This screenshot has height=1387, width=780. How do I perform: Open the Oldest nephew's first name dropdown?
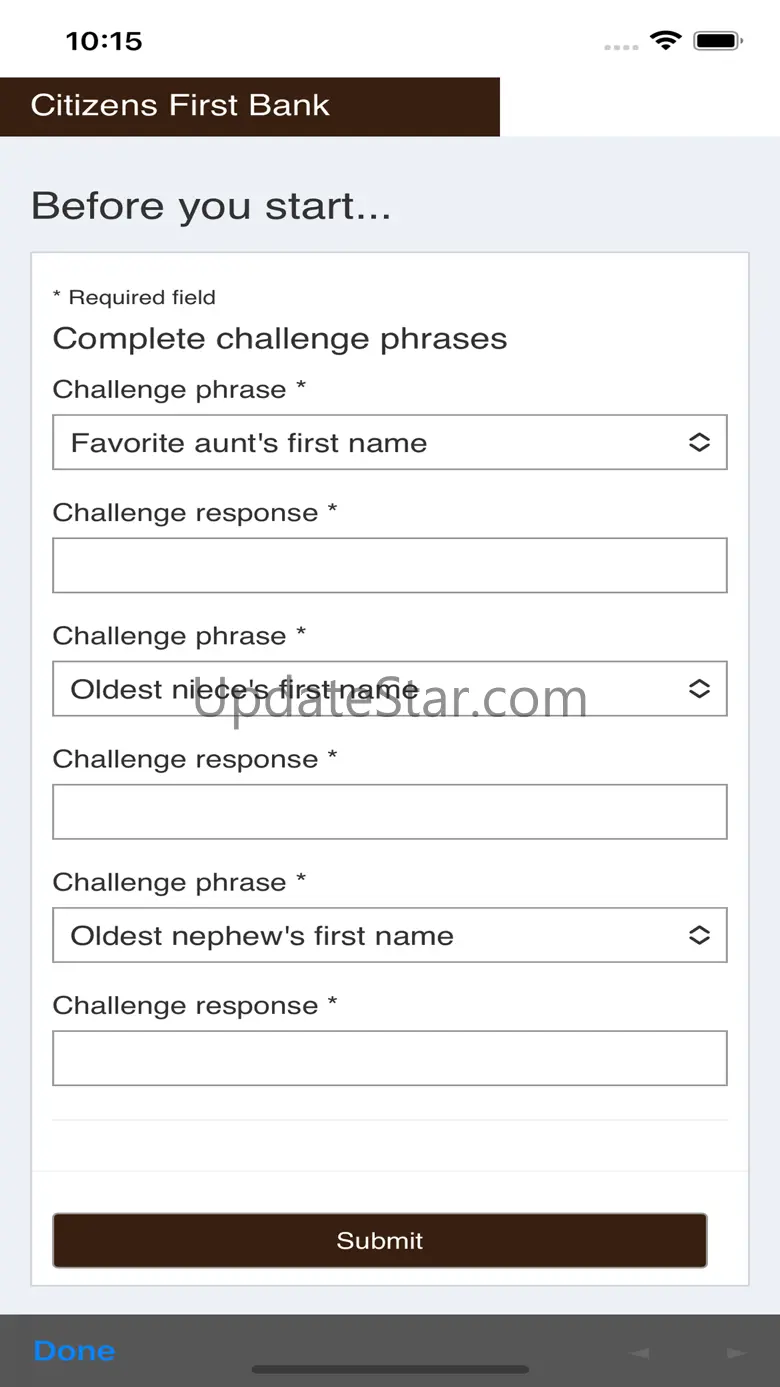click(389, 935)
